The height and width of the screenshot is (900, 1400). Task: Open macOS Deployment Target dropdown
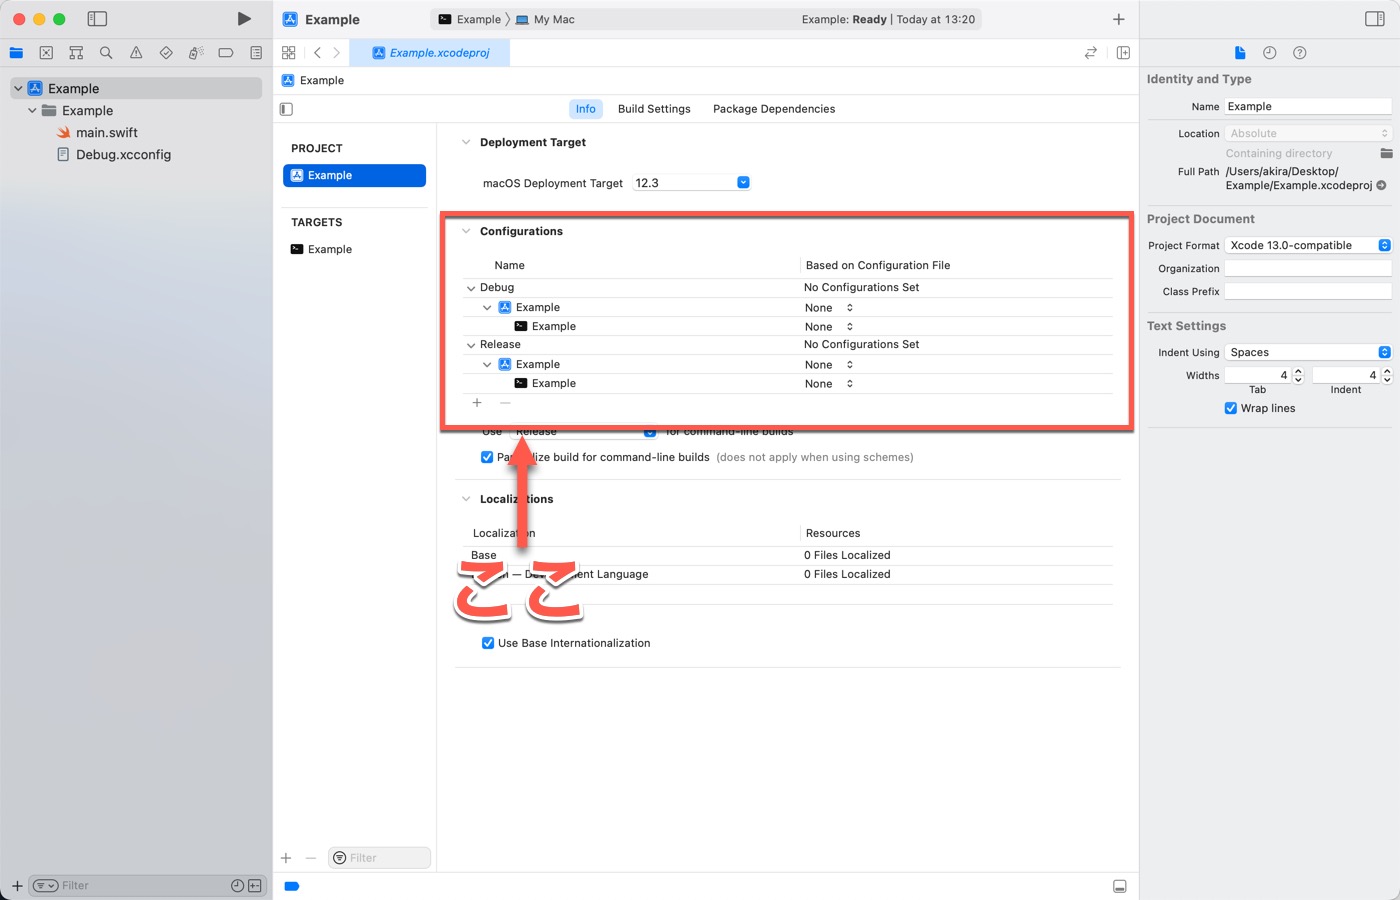click(x=743, y=182)
